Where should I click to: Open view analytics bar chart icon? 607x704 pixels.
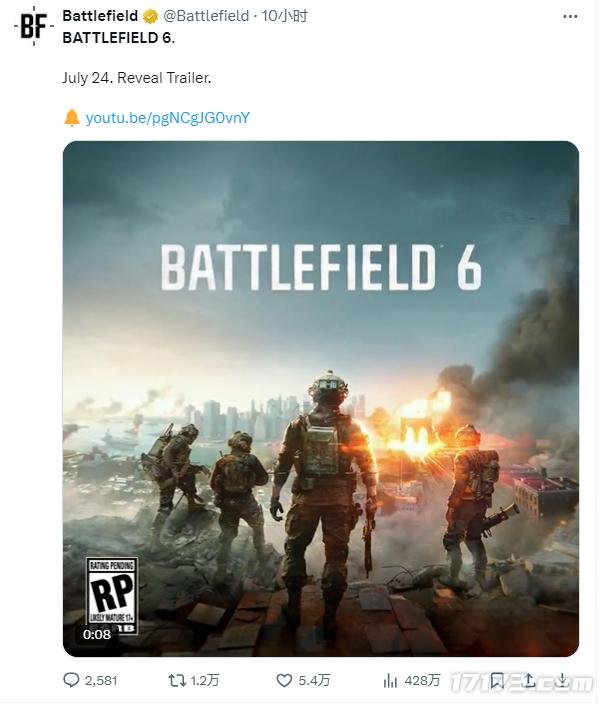point(391,680)
